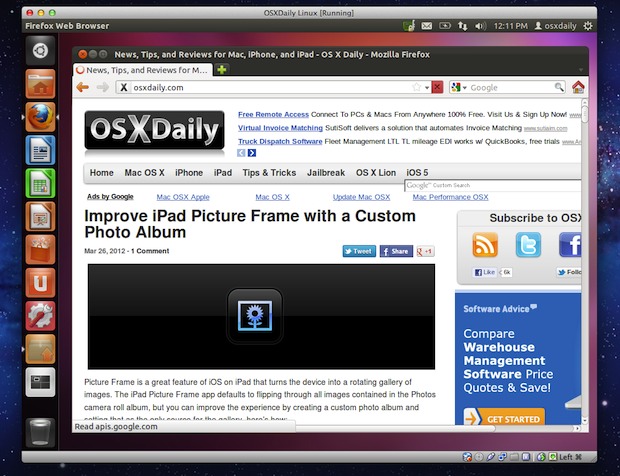The image size is (620, 476).
Task: Open Home nav menu item
Action: coord(102,173)
